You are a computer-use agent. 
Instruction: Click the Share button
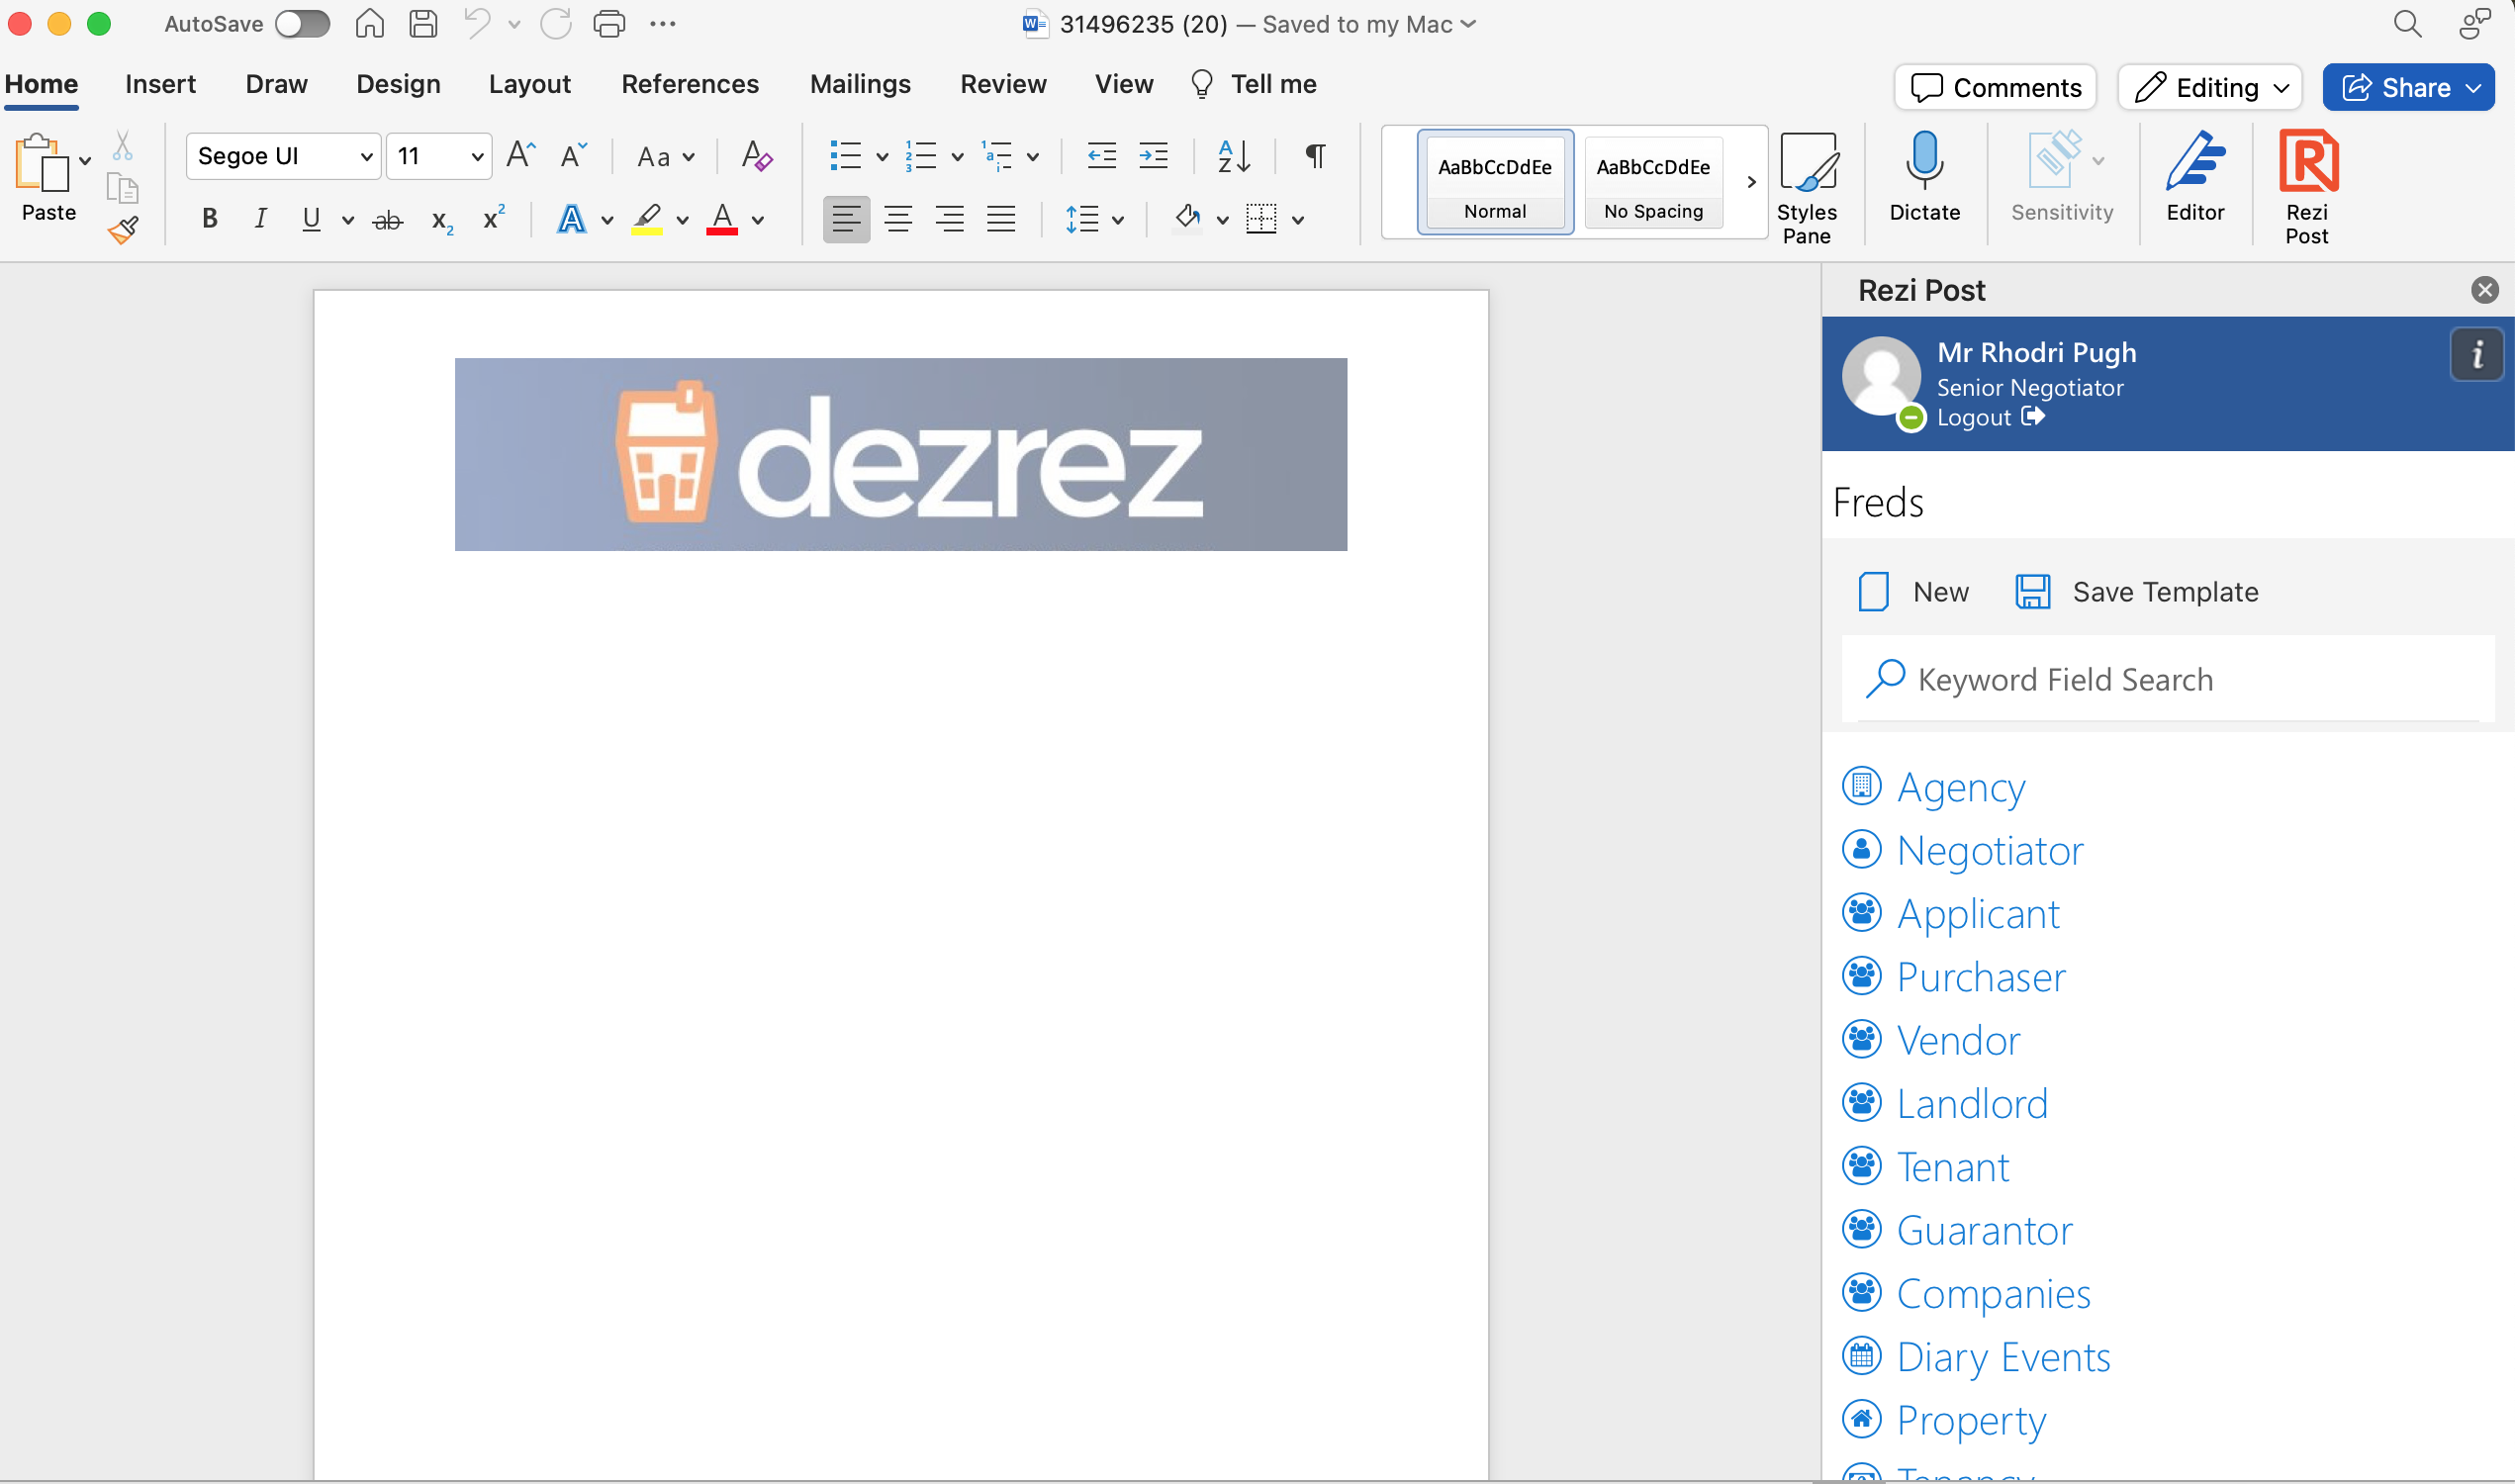coord(2408,87)
